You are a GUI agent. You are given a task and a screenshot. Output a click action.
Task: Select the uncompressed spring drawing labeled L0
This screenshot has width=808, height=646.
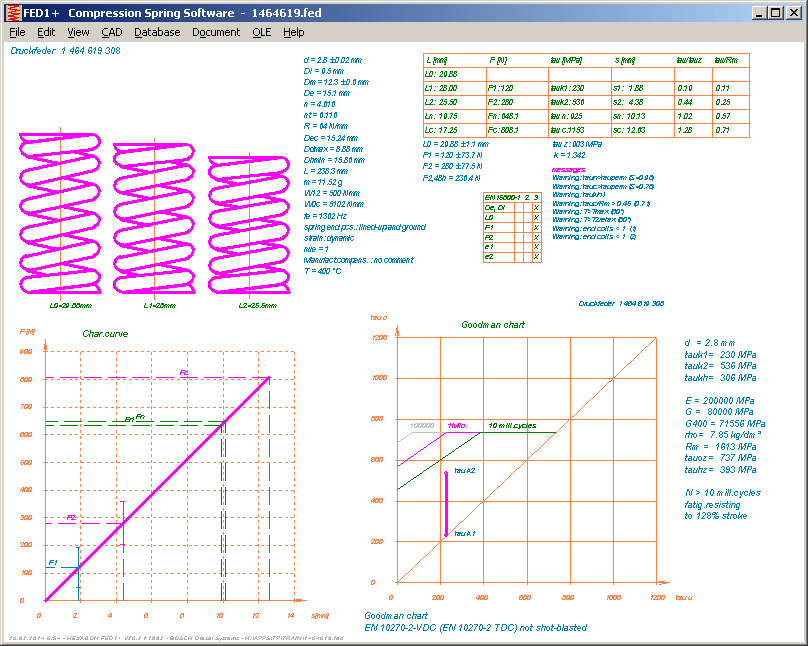[61, 212]
